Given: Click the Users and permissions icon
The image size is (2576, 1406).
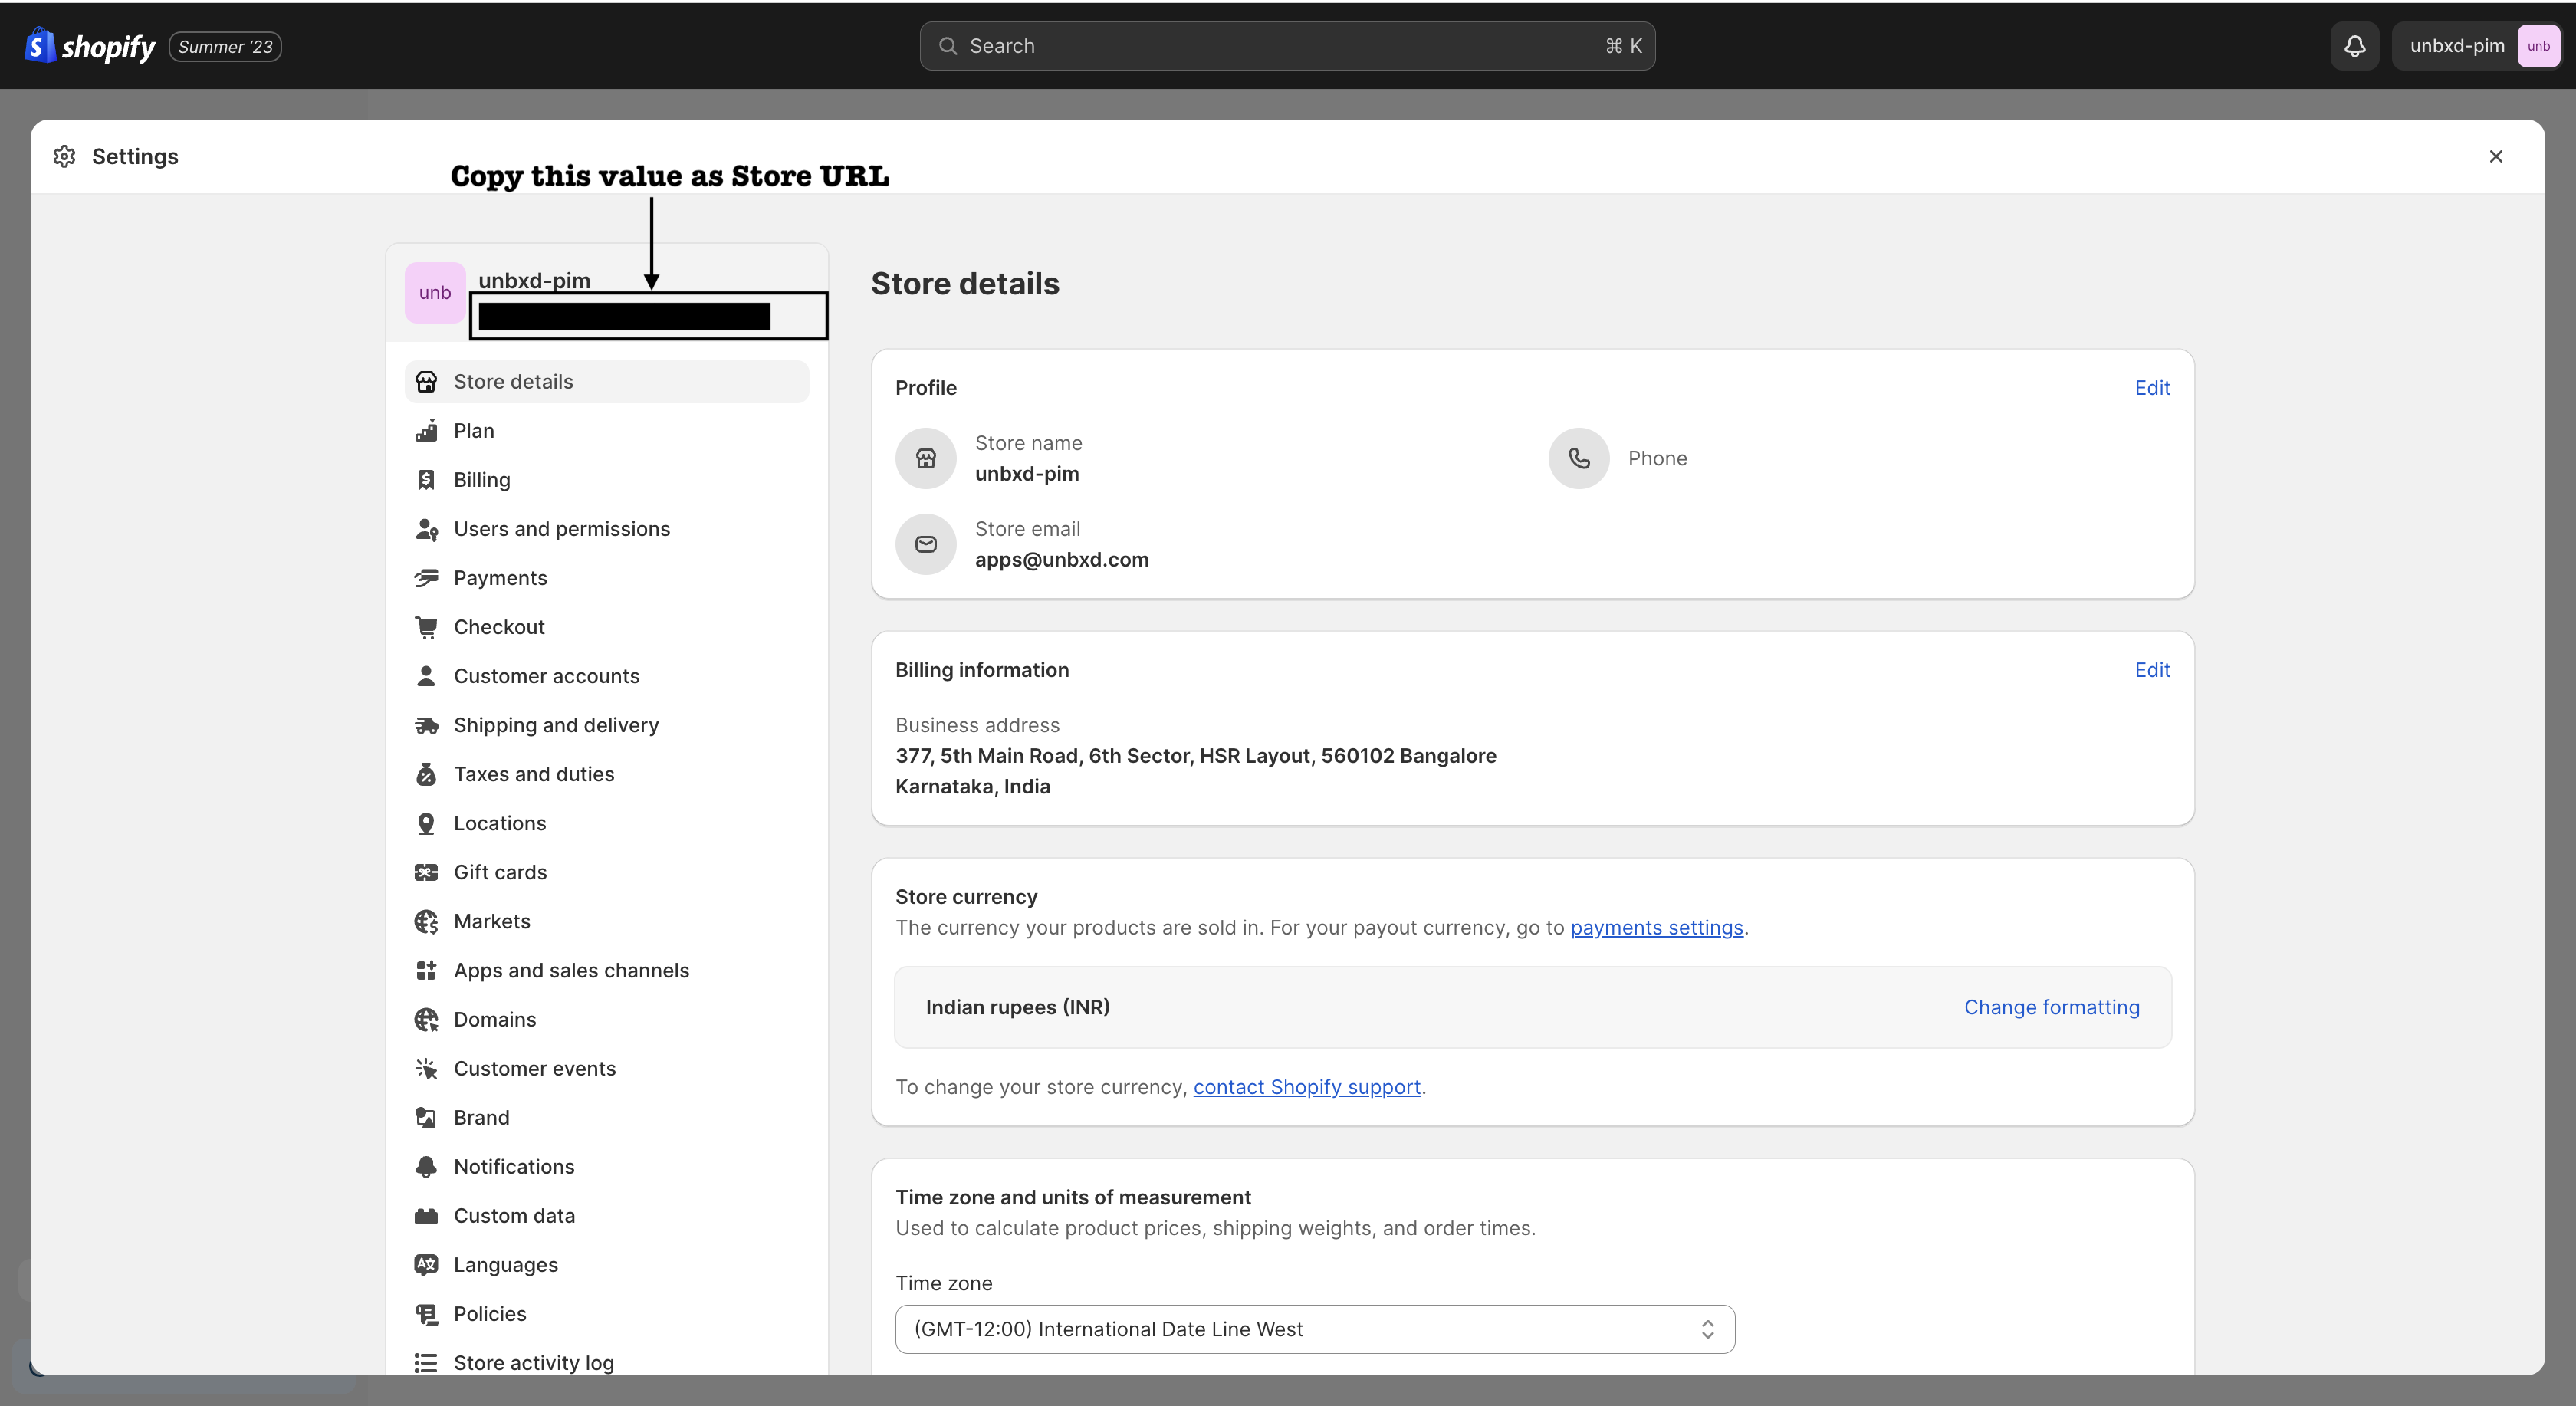Looking at the screenshot, I should point(426,529).
